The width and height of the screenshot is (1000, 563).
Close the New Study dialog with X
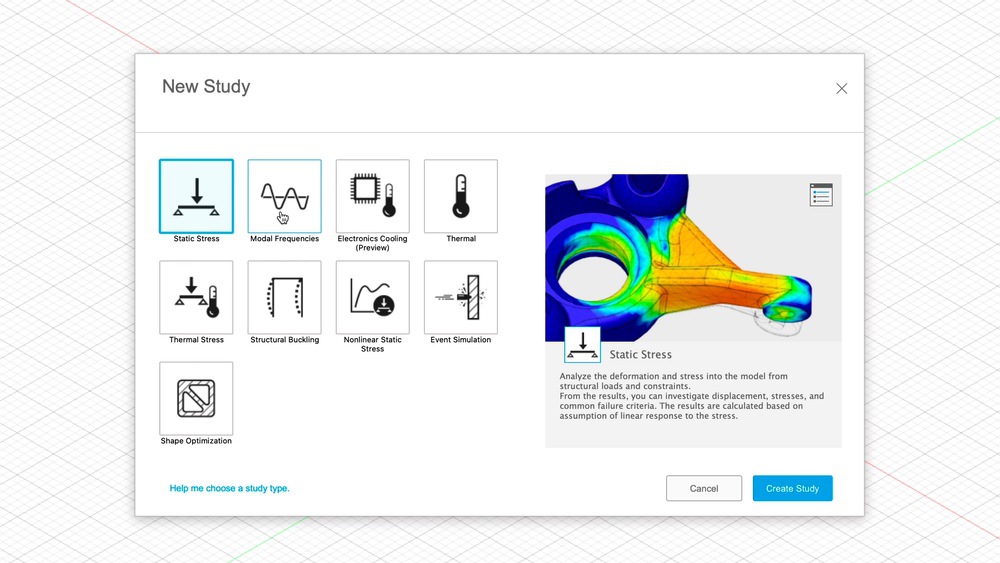[842, 89]
